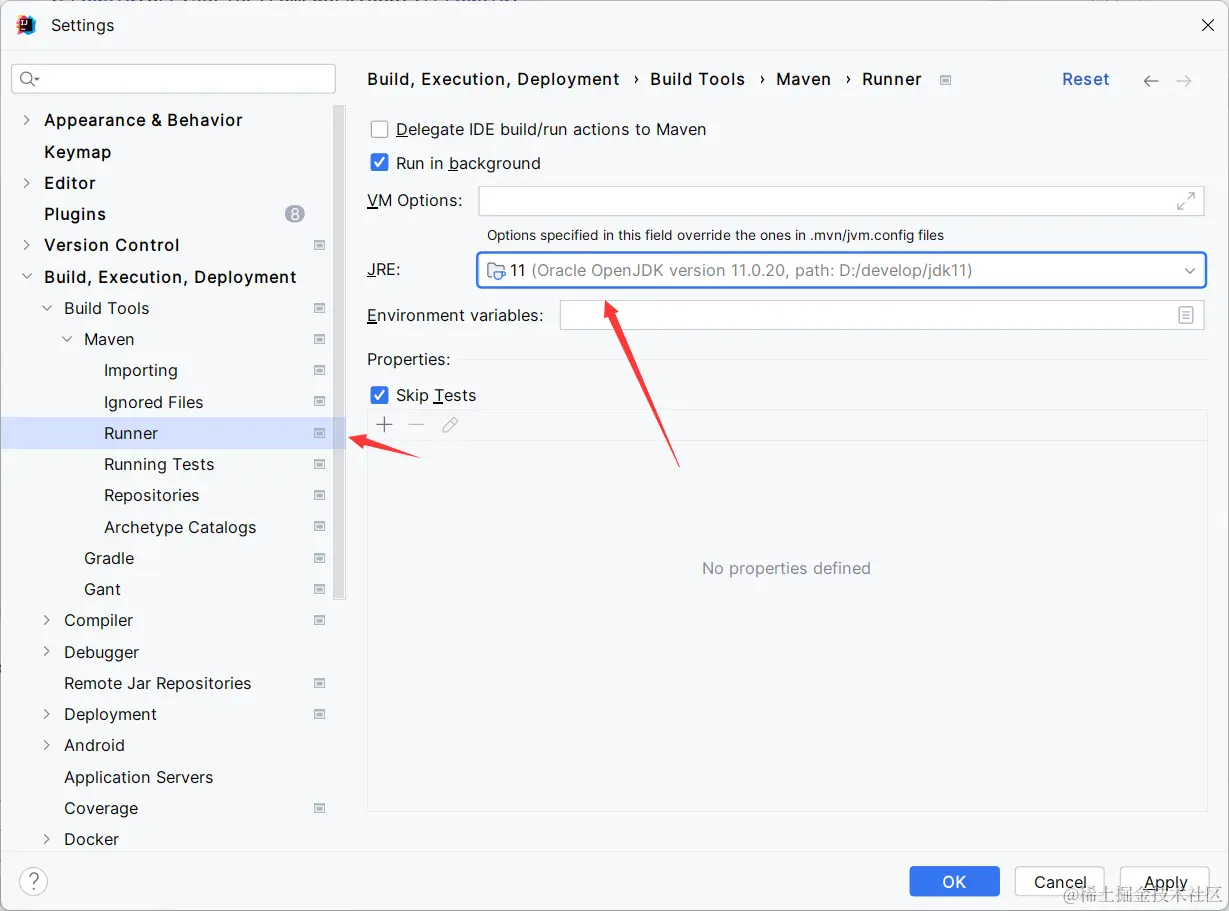Viewport: 1229px width, 911px height.
Task: Collapse the Maven node
Action: (x=67, y=339)
